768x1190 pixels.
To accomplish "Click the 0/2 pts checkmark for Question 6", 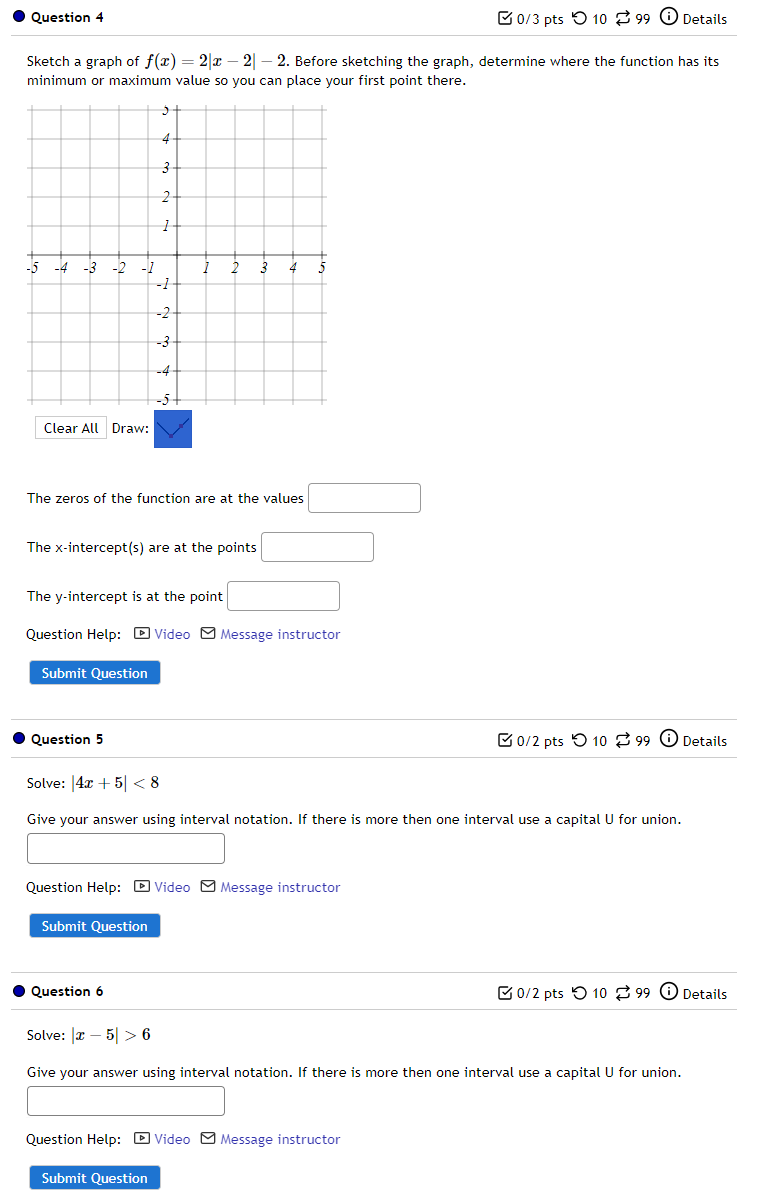I will point(503,993).
